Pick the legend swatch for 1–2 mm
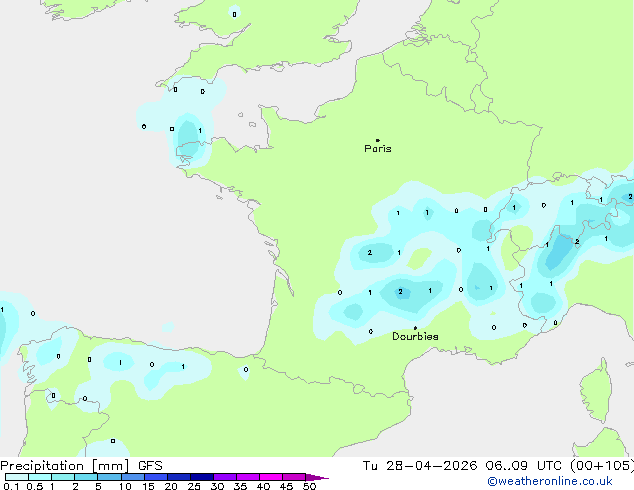This screenshot has width=634, height=490. click(x=63, y=477)
